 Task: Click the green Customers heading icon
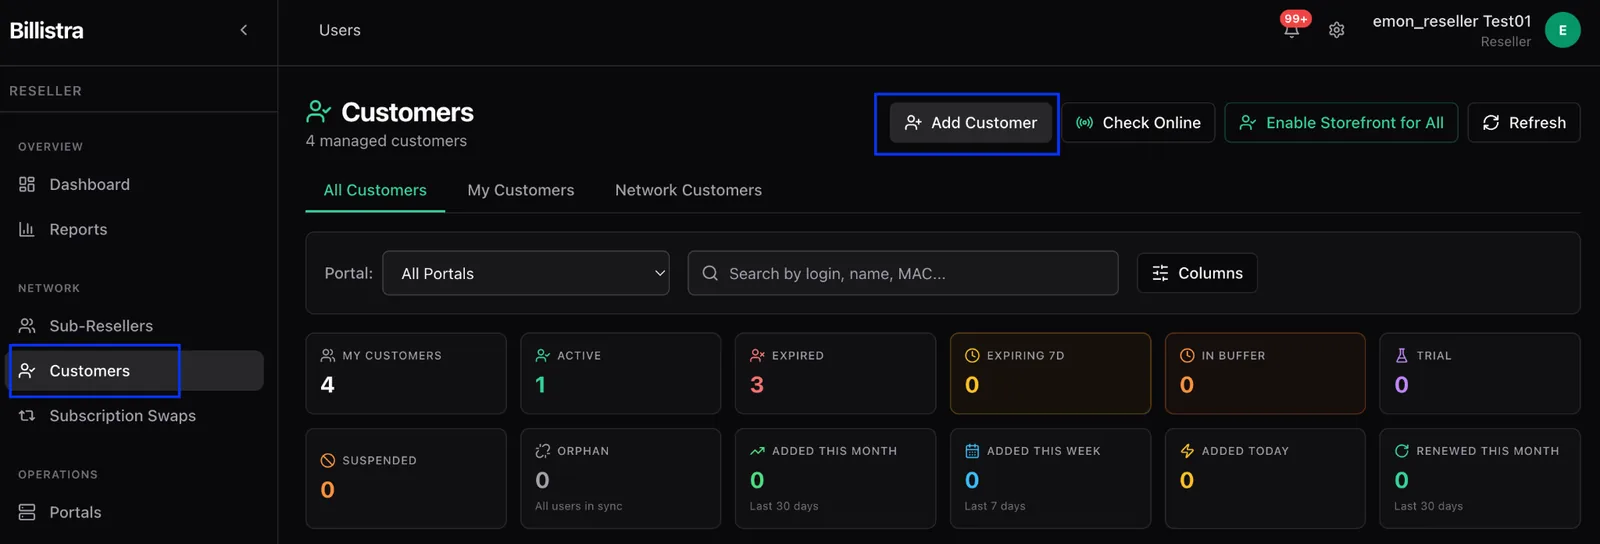pos(319,112)
